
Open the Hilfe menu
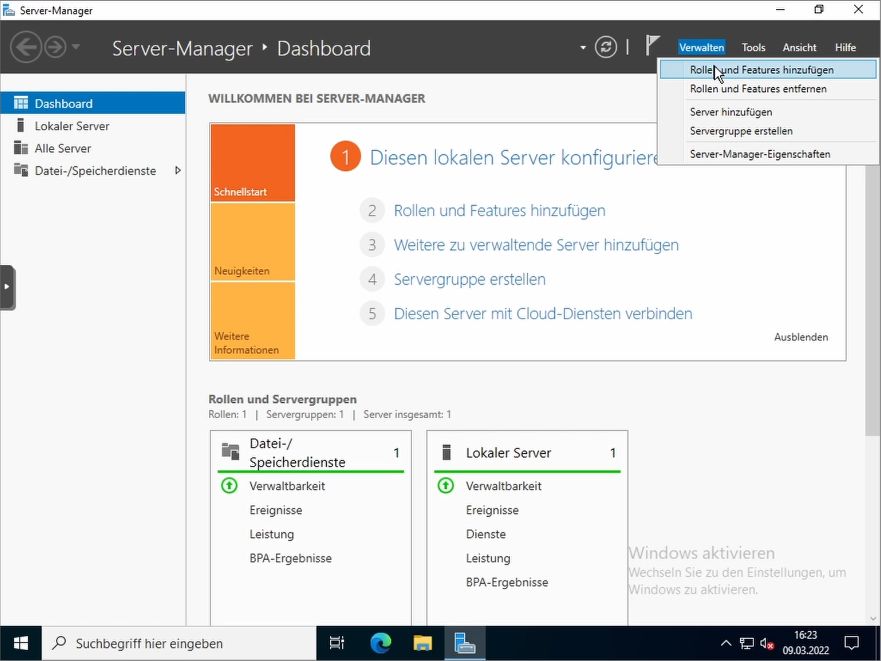[845, 48]
